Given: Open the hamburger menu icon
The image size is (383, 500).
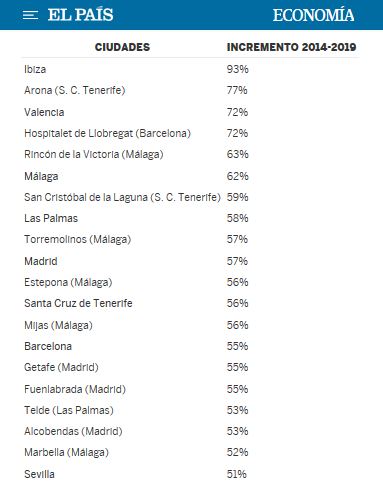Looking at the screenshot, I should tap(30, 15).
